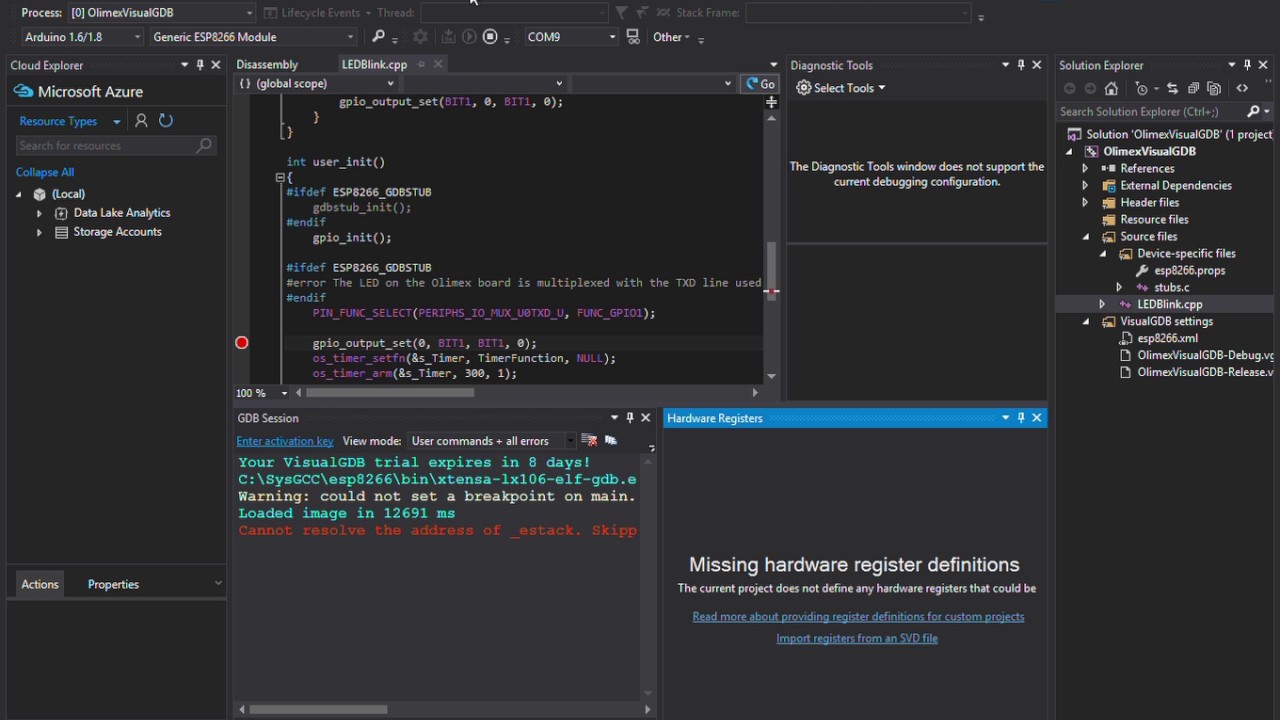Click the Search for resources field
Image resolution: width=1280 pixels, height=720 pixels.
[x=105, y=146]
